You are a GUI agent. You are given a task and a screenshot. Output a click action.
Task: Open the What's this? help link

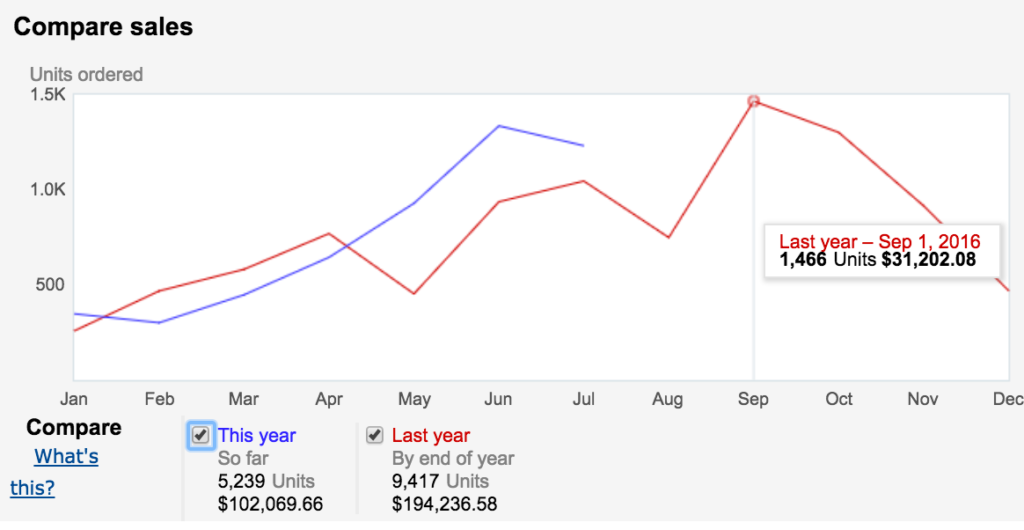[66, 457]
